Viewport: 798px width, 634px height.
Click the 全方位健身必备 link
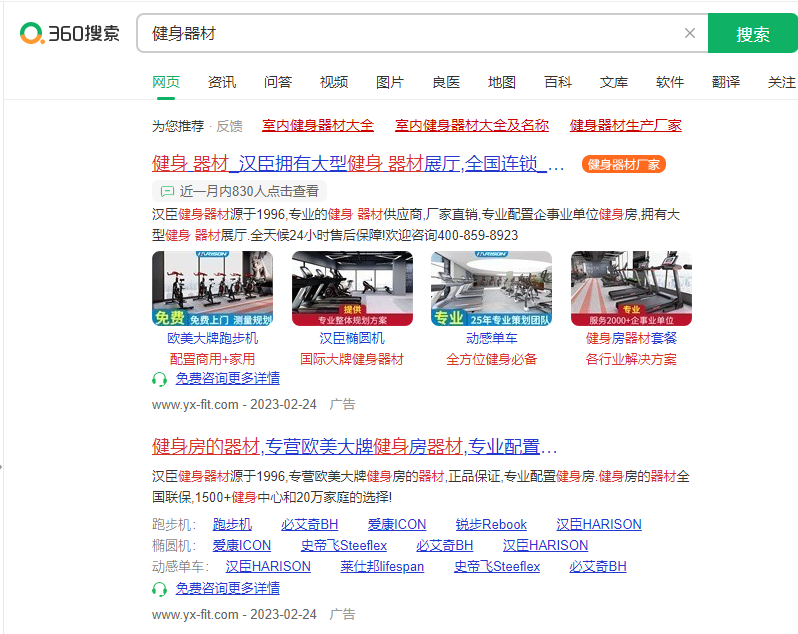(x=492, y=359)
